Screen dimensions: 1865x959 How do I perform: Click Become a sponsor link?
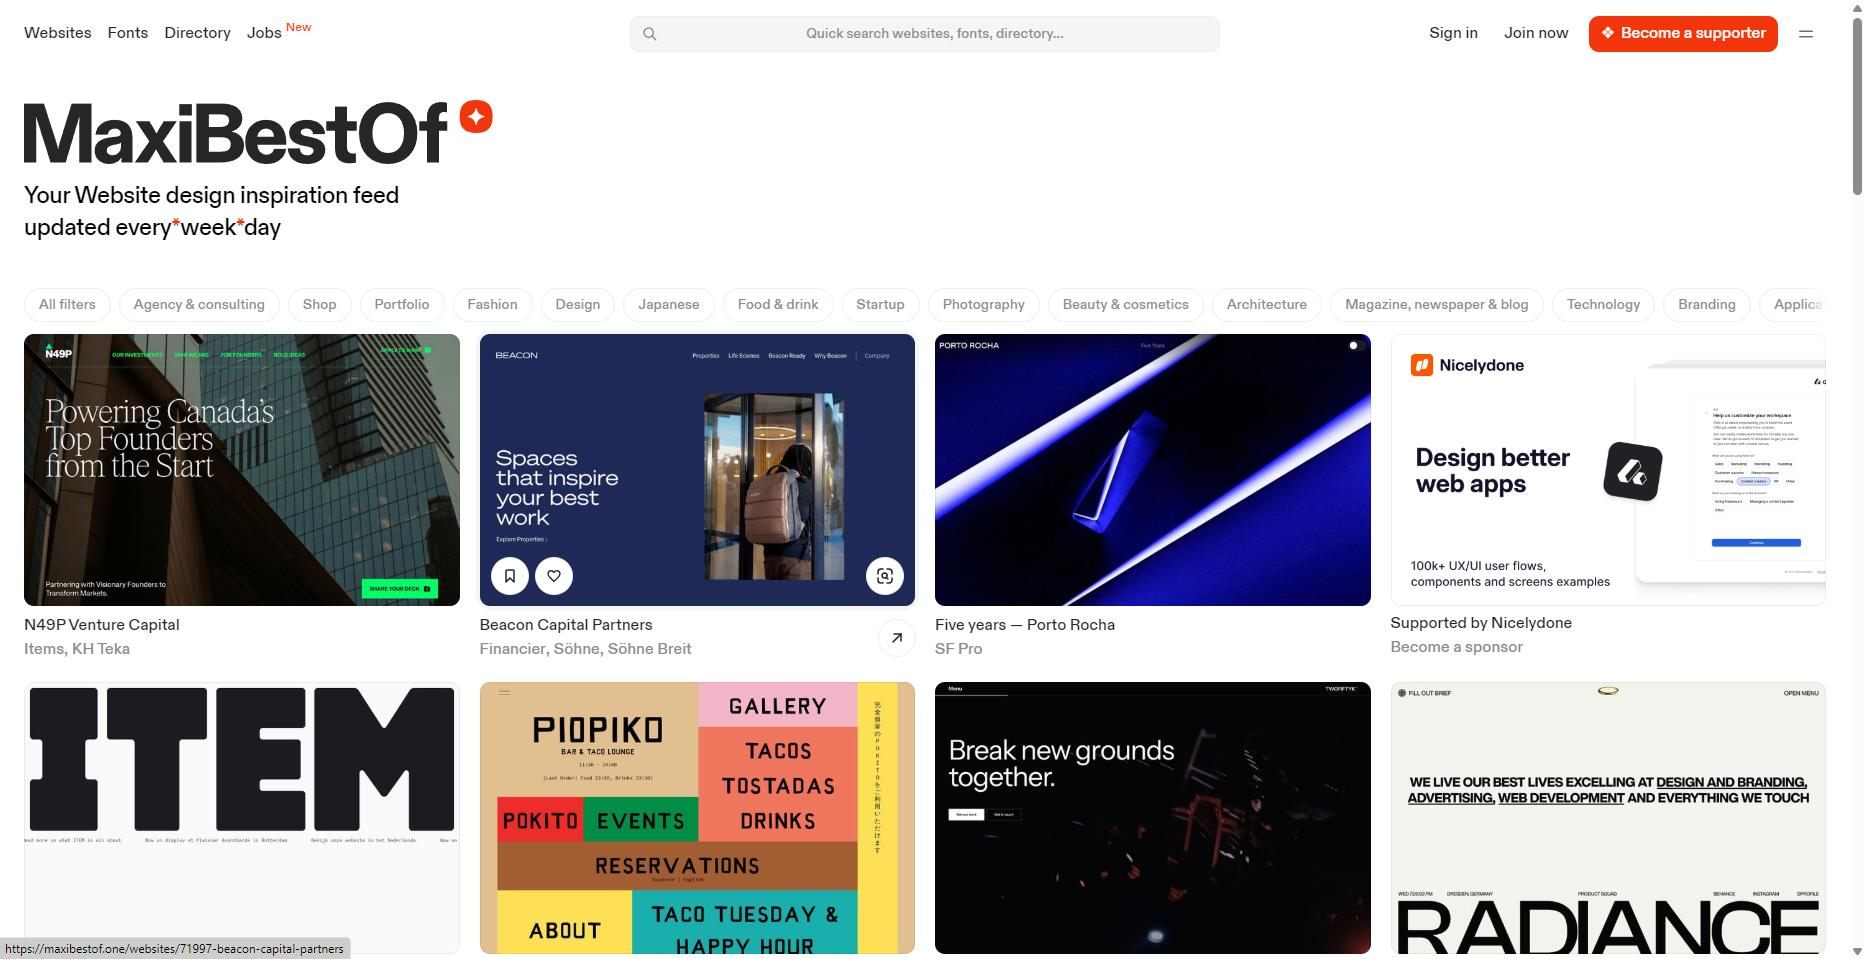[x=1457, y=647]
